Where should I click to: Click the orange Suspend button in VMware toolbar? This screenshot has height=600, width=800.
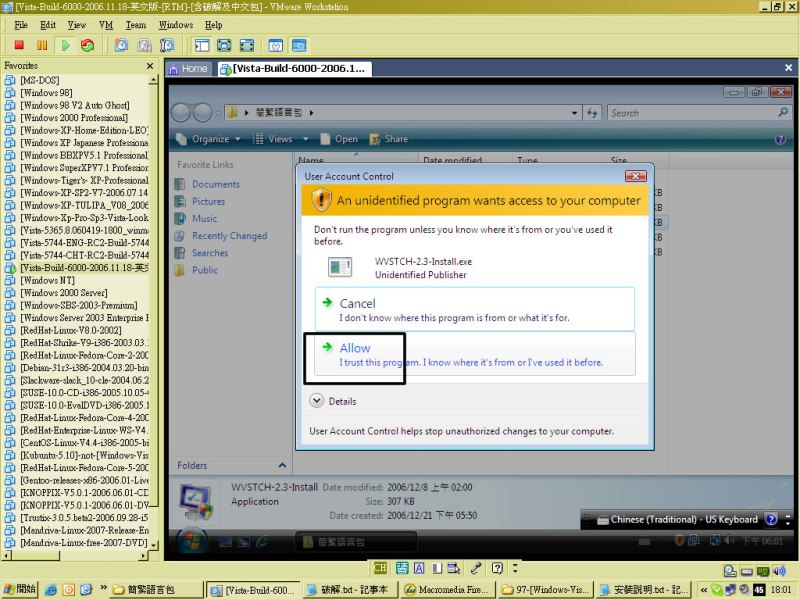click(x=42, y=45)
